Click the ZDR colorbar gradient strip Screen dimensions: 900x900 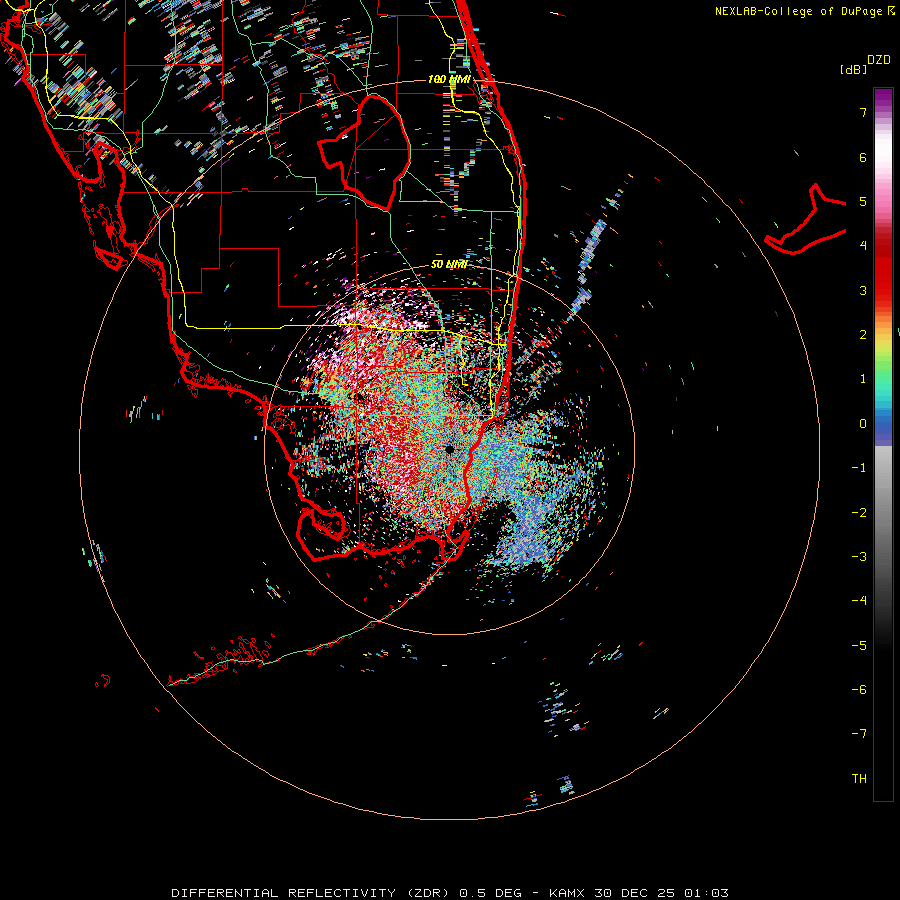(883, 444)
